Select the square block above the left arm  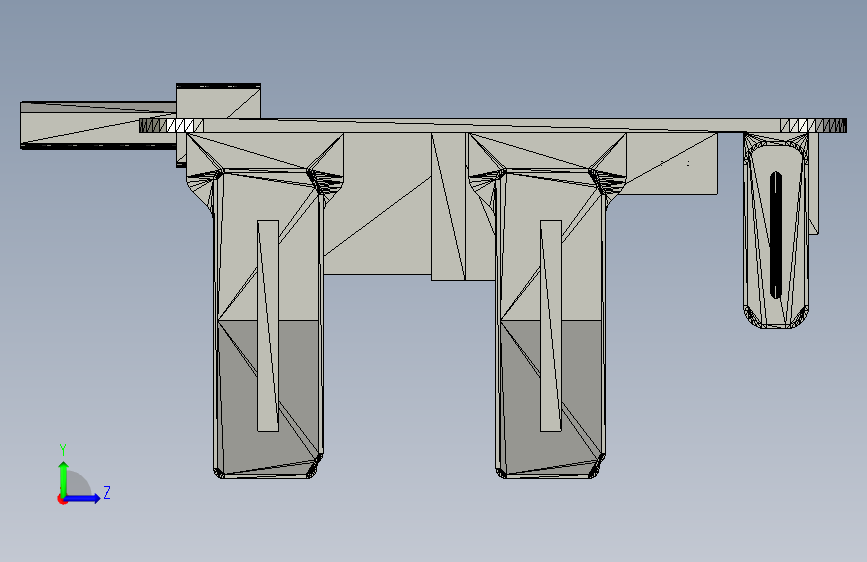[218, 101]
